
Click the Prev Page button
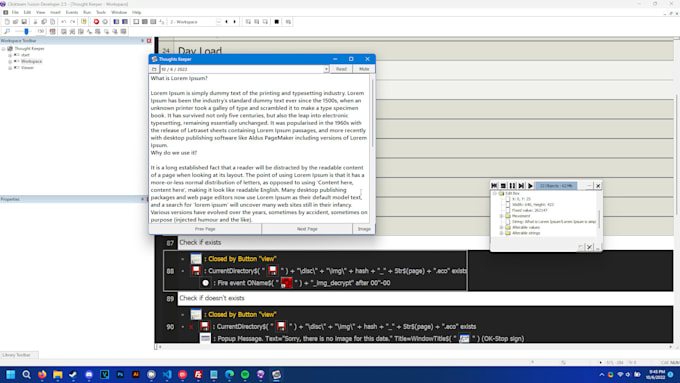pos(205,229)
